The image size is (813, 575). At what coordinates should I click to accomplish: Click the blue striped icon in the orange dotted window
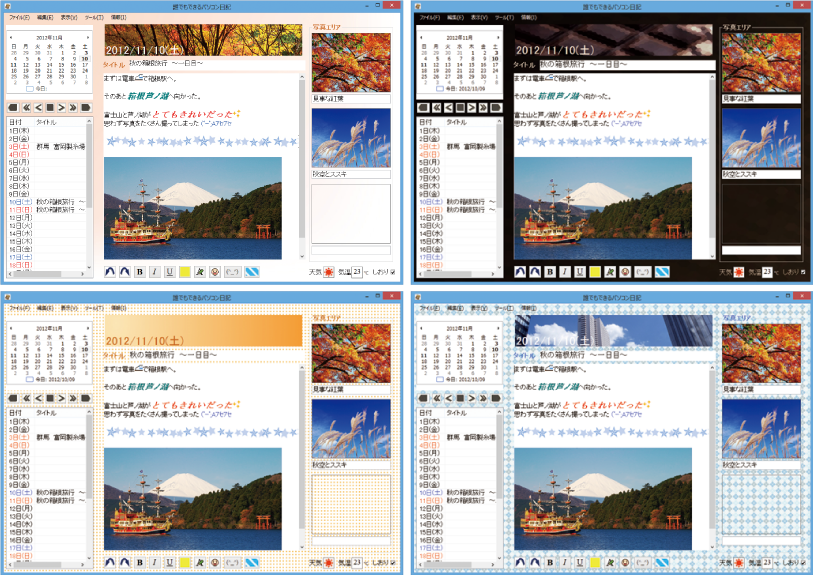tap(252, 563)
